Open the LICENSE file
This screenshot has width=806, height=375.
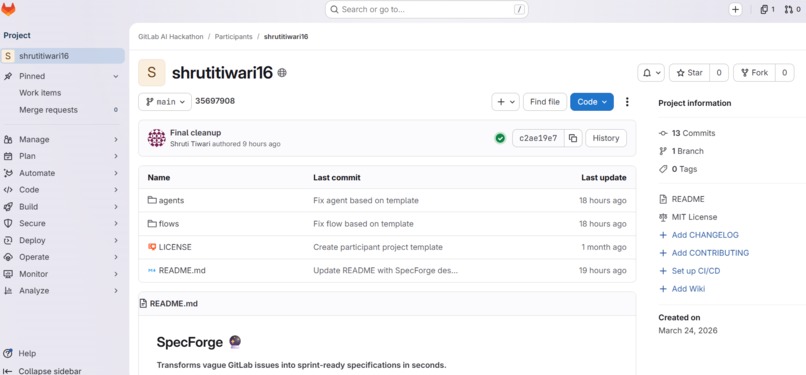coord(175,247)
